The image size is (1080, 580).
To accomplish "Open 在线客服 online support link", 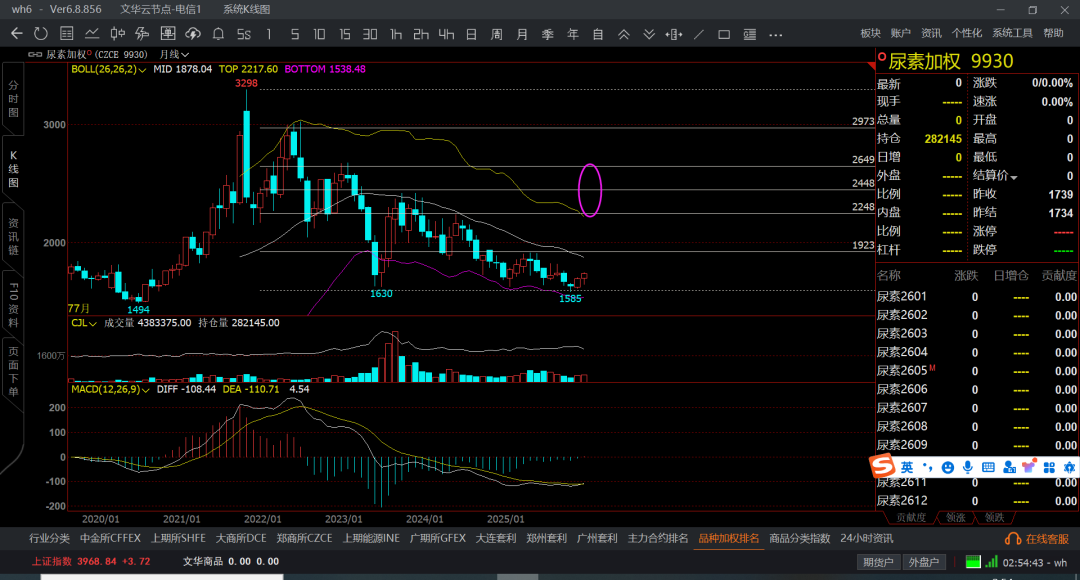I will [1039, 539].
